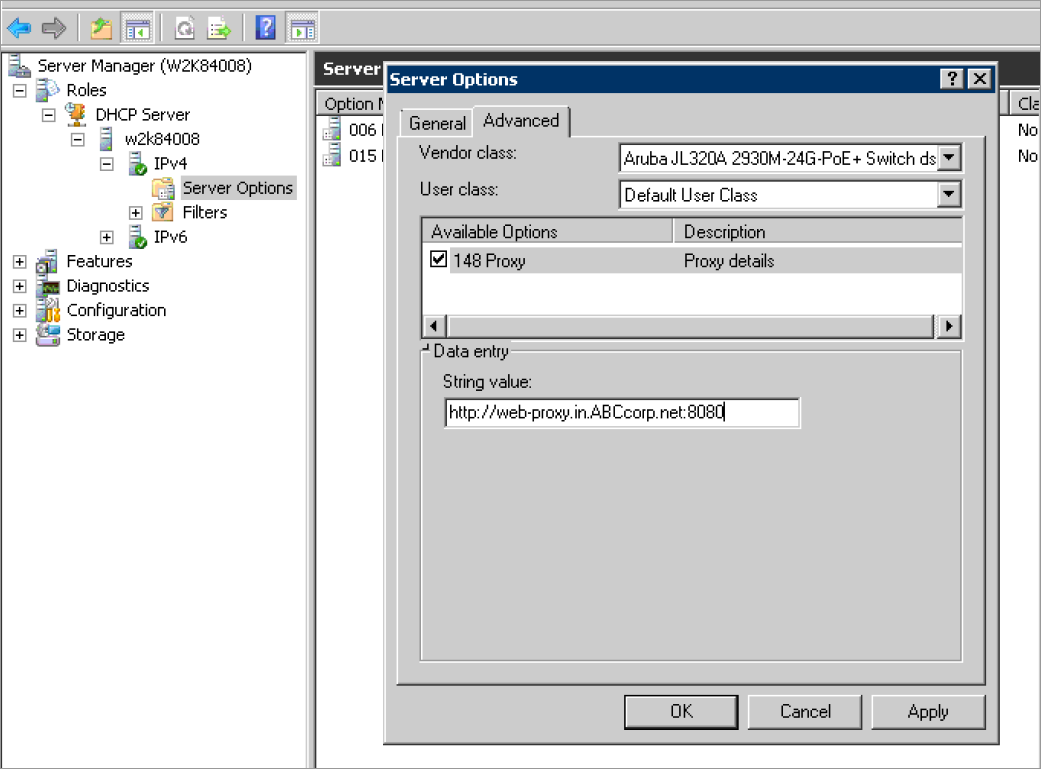Click the Apply button
This screenshot has width=1041, height=769.
[x=928, y=711]
